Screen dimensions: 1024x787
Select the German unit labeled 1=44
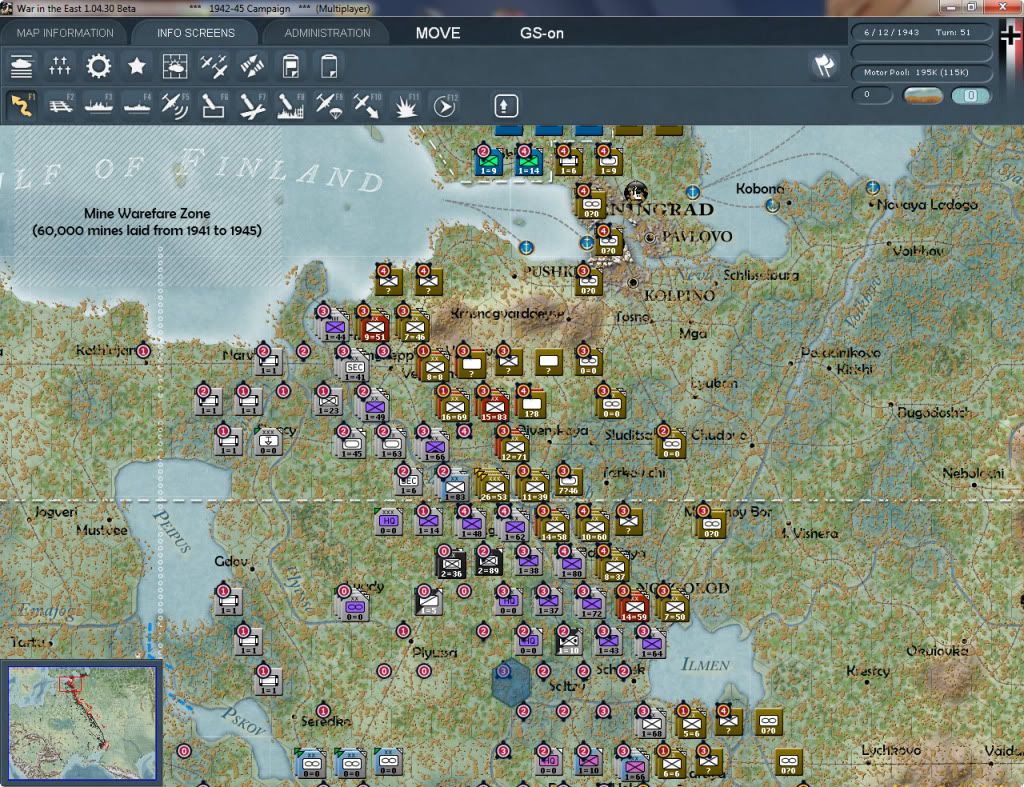click(334, 327)
